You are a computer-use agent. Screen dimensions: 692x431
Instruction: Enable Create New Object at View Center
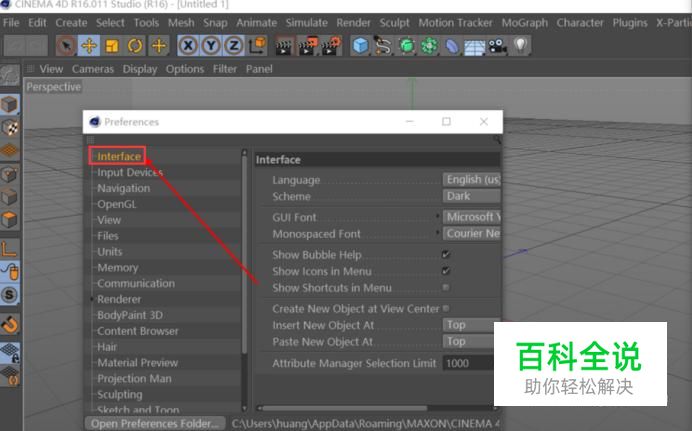click(x=446, y=308)
